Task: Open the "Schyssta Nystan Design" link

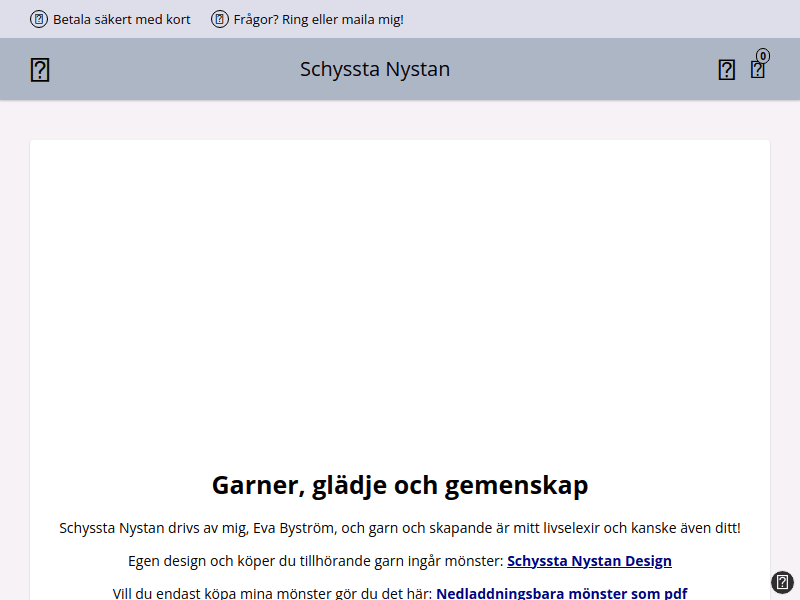Action: (x=589, y=561)
